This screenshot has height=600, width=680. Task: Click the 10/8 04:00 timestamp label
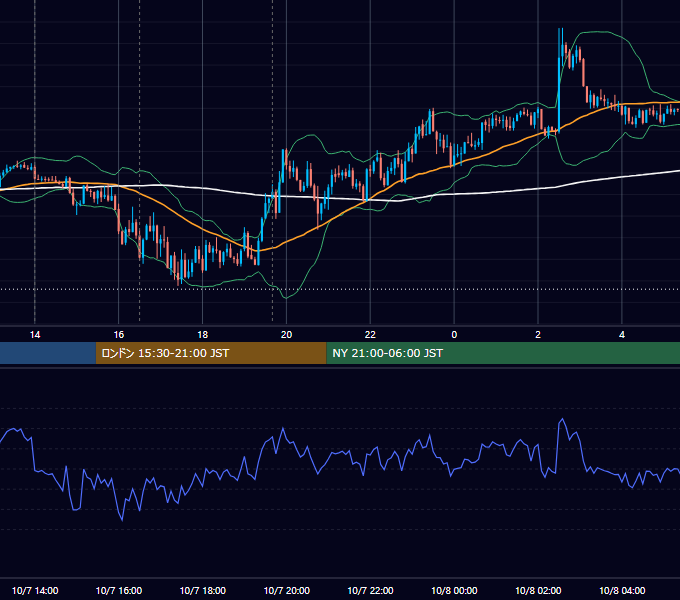point(622,590)
